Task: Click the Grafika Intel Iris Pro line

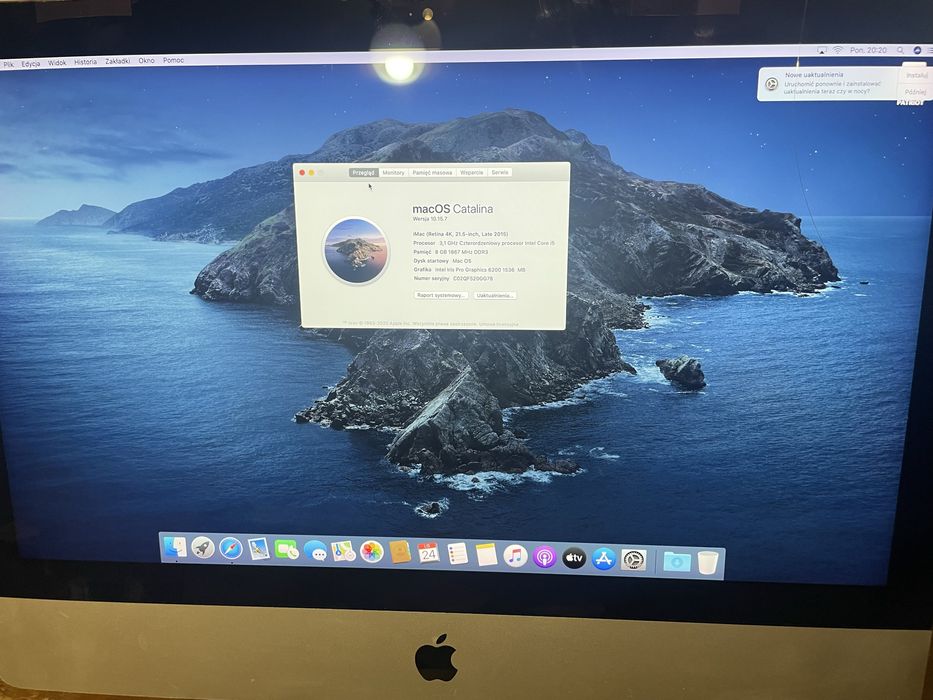Action: coord(469,270)
